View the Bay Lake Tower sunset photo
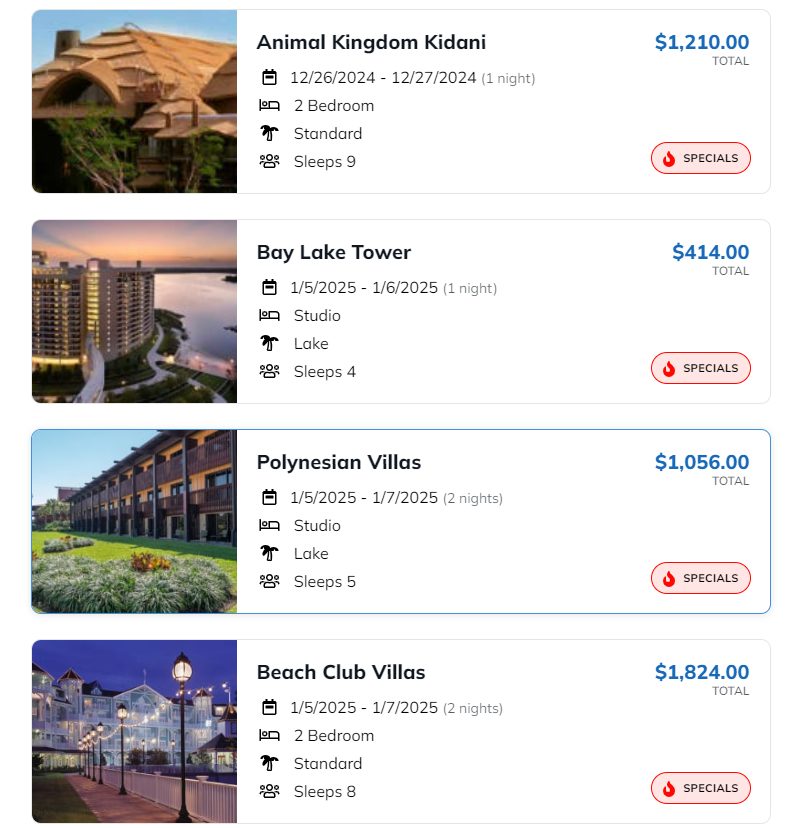This screenshot has width=794, height=828. [134, 311]
